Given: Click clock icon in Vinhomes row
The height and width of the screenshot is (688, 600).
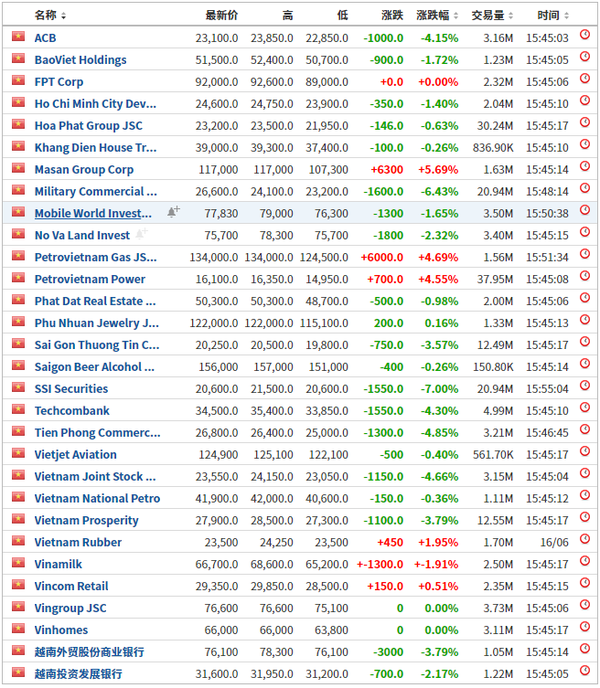Looking at the screenshot, I should pos(585,627).
